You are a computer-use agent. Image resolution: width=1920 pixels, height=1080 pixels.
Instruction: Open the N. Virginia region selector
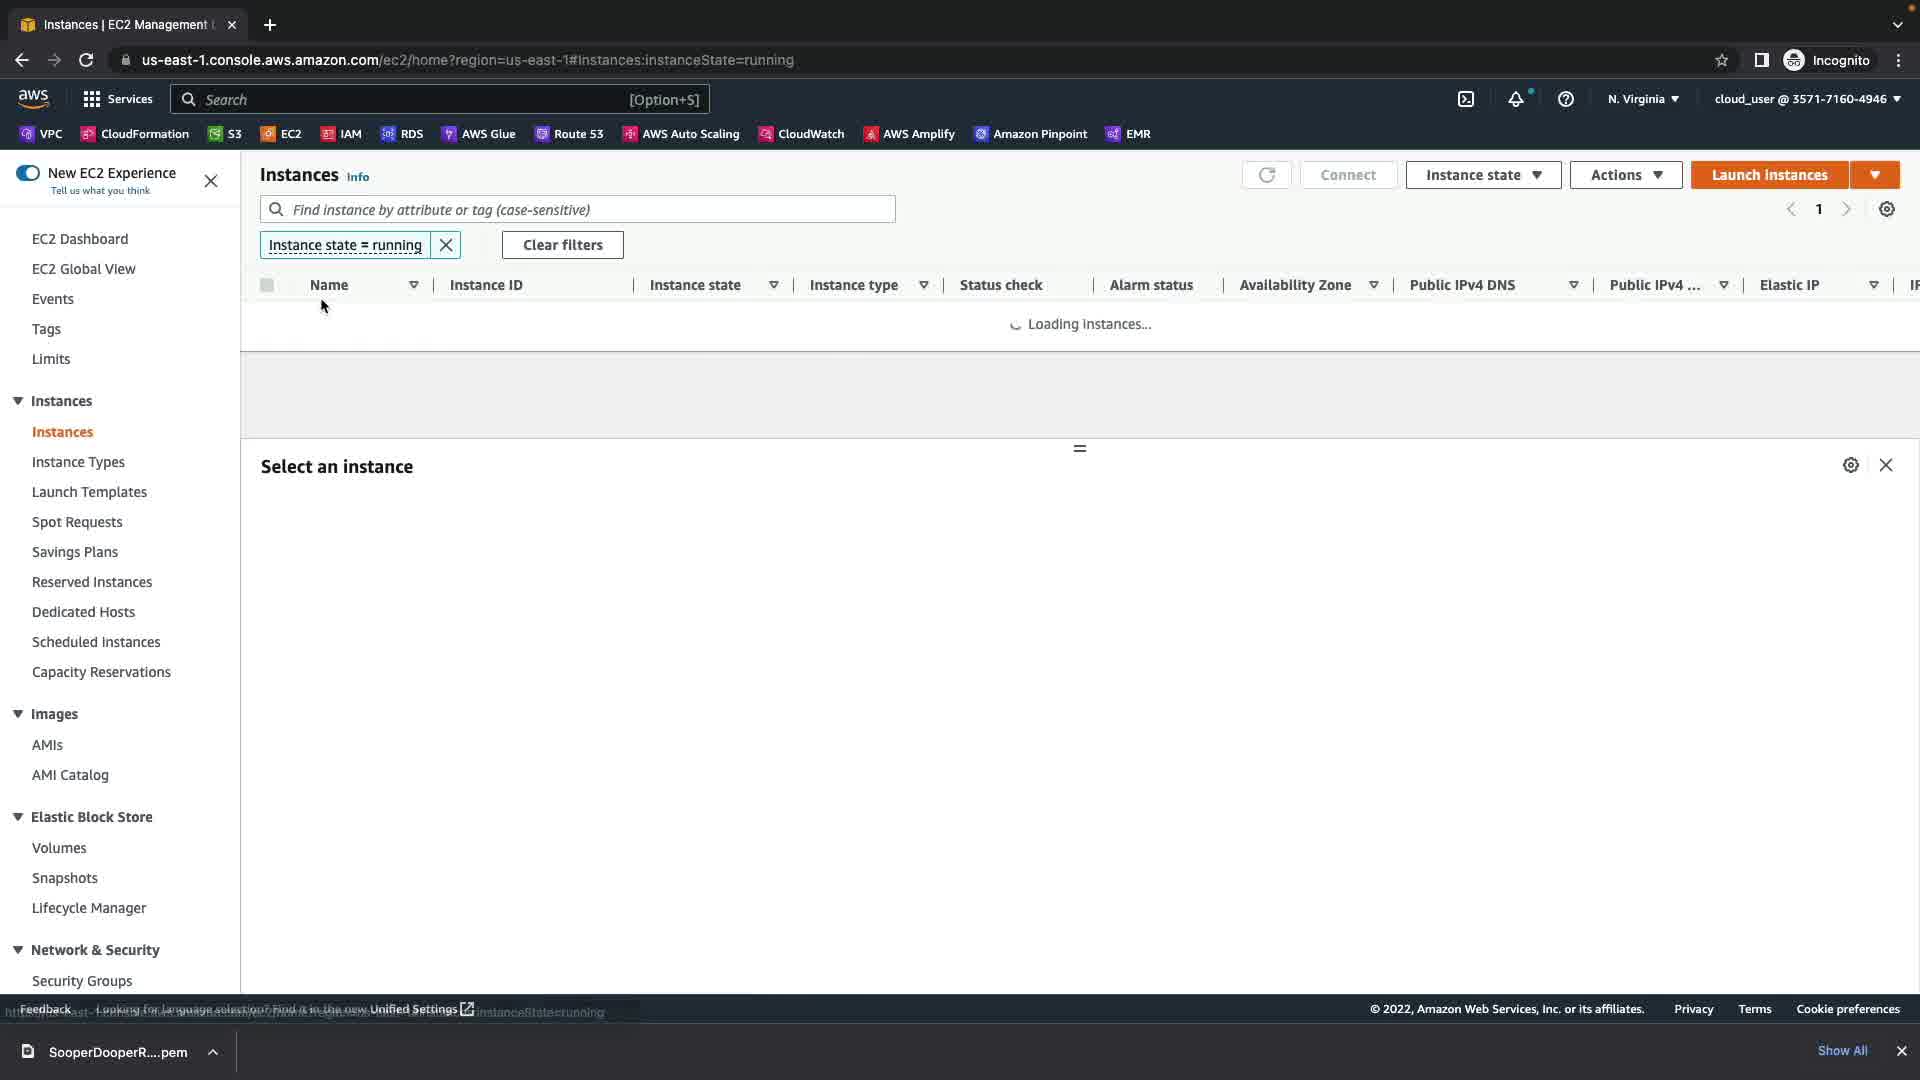pos(1643,99)
